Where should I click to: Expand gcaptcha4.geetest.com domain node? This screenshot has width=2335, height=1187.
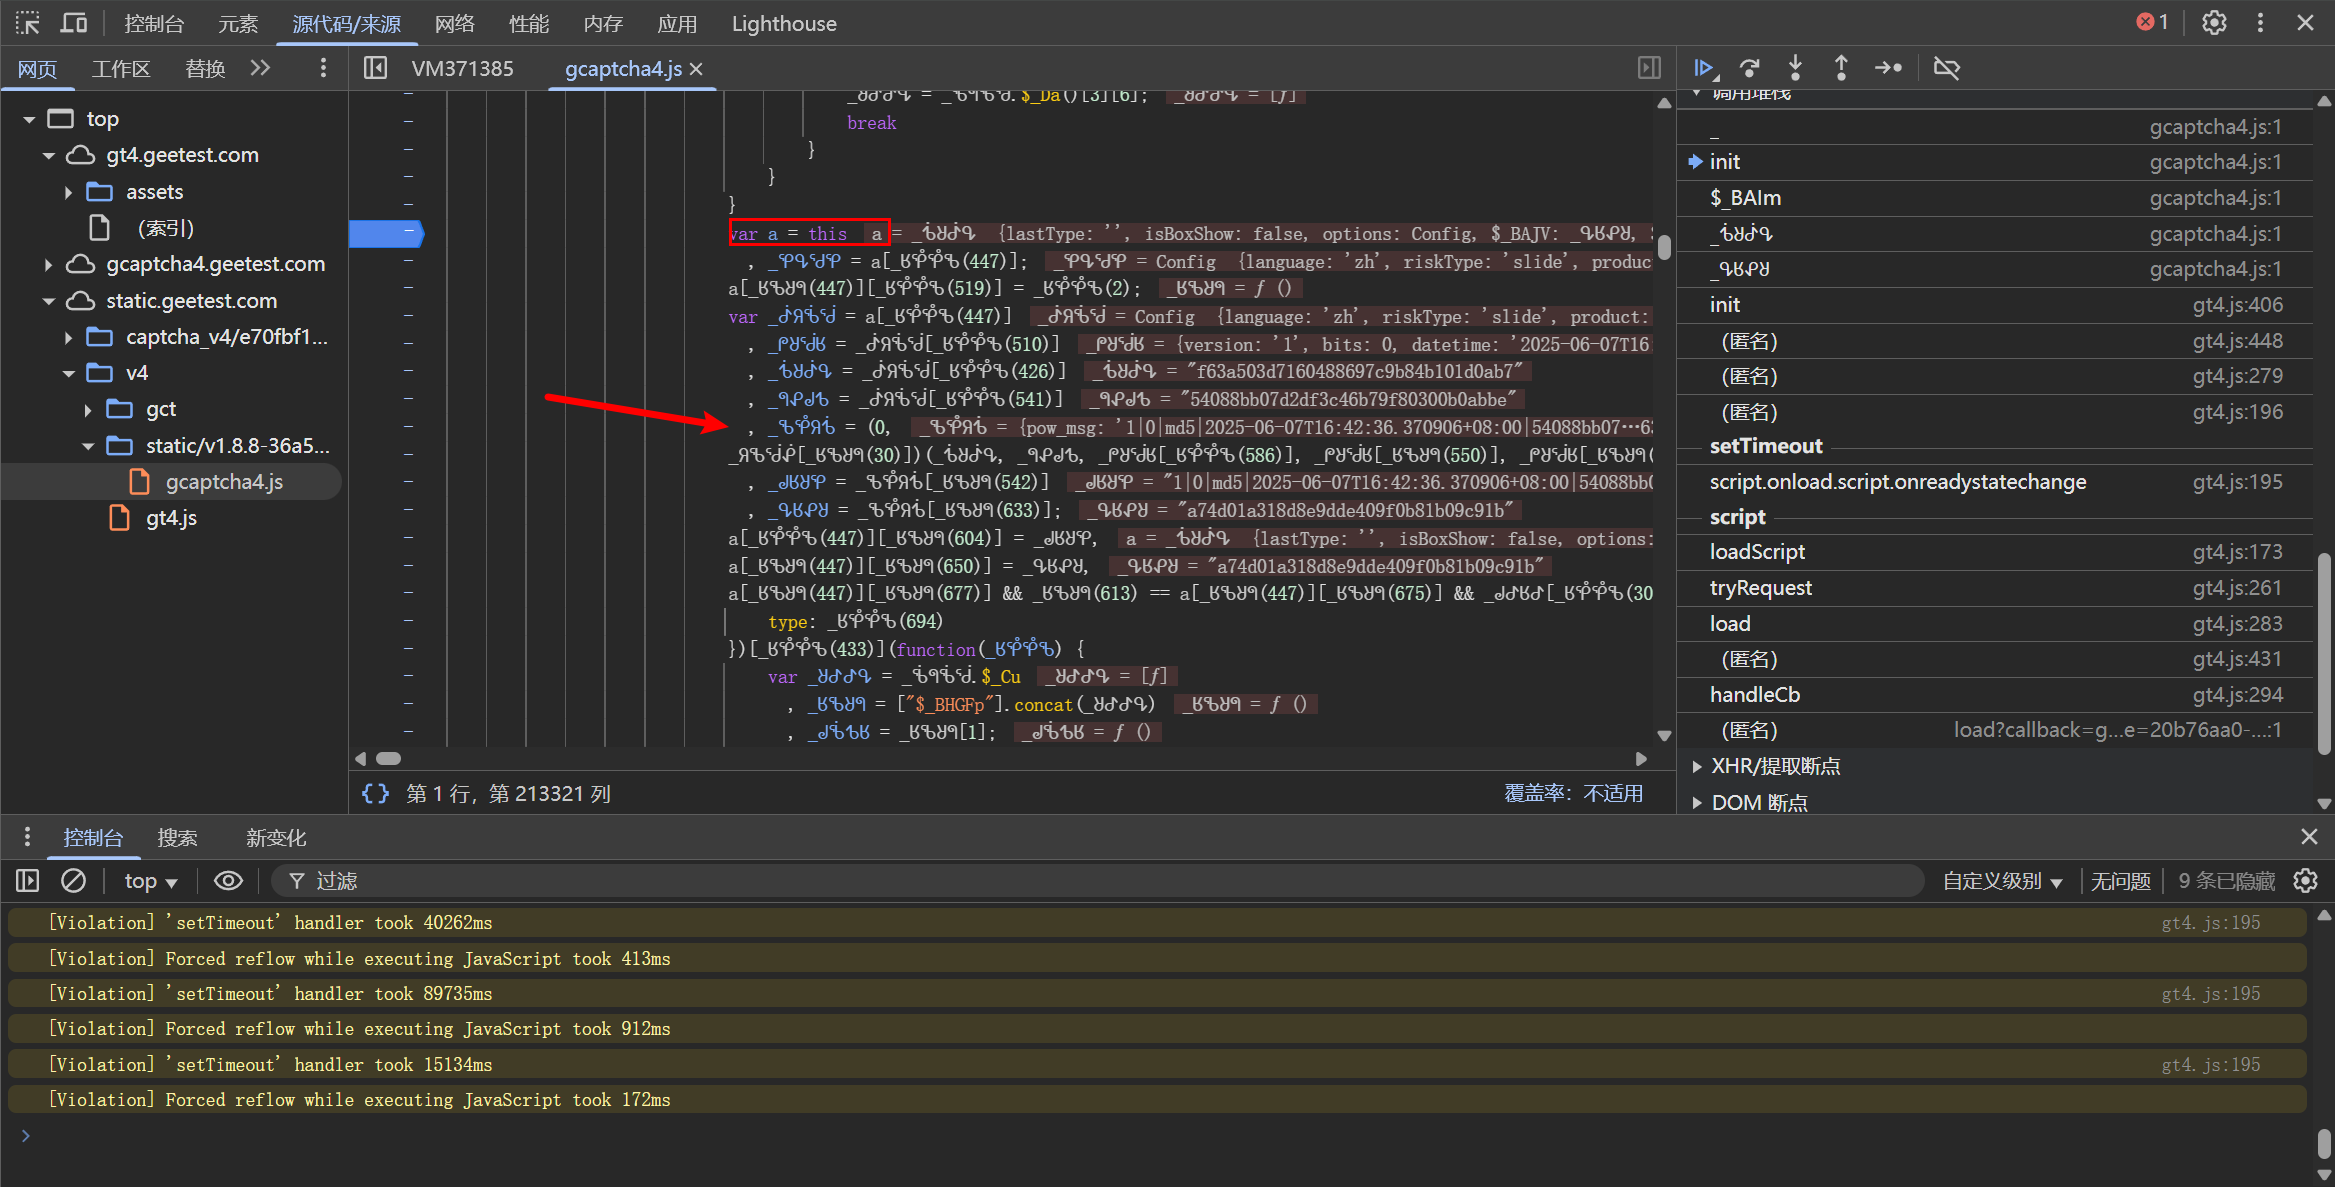pyautogui.click(x=48, y=264)
